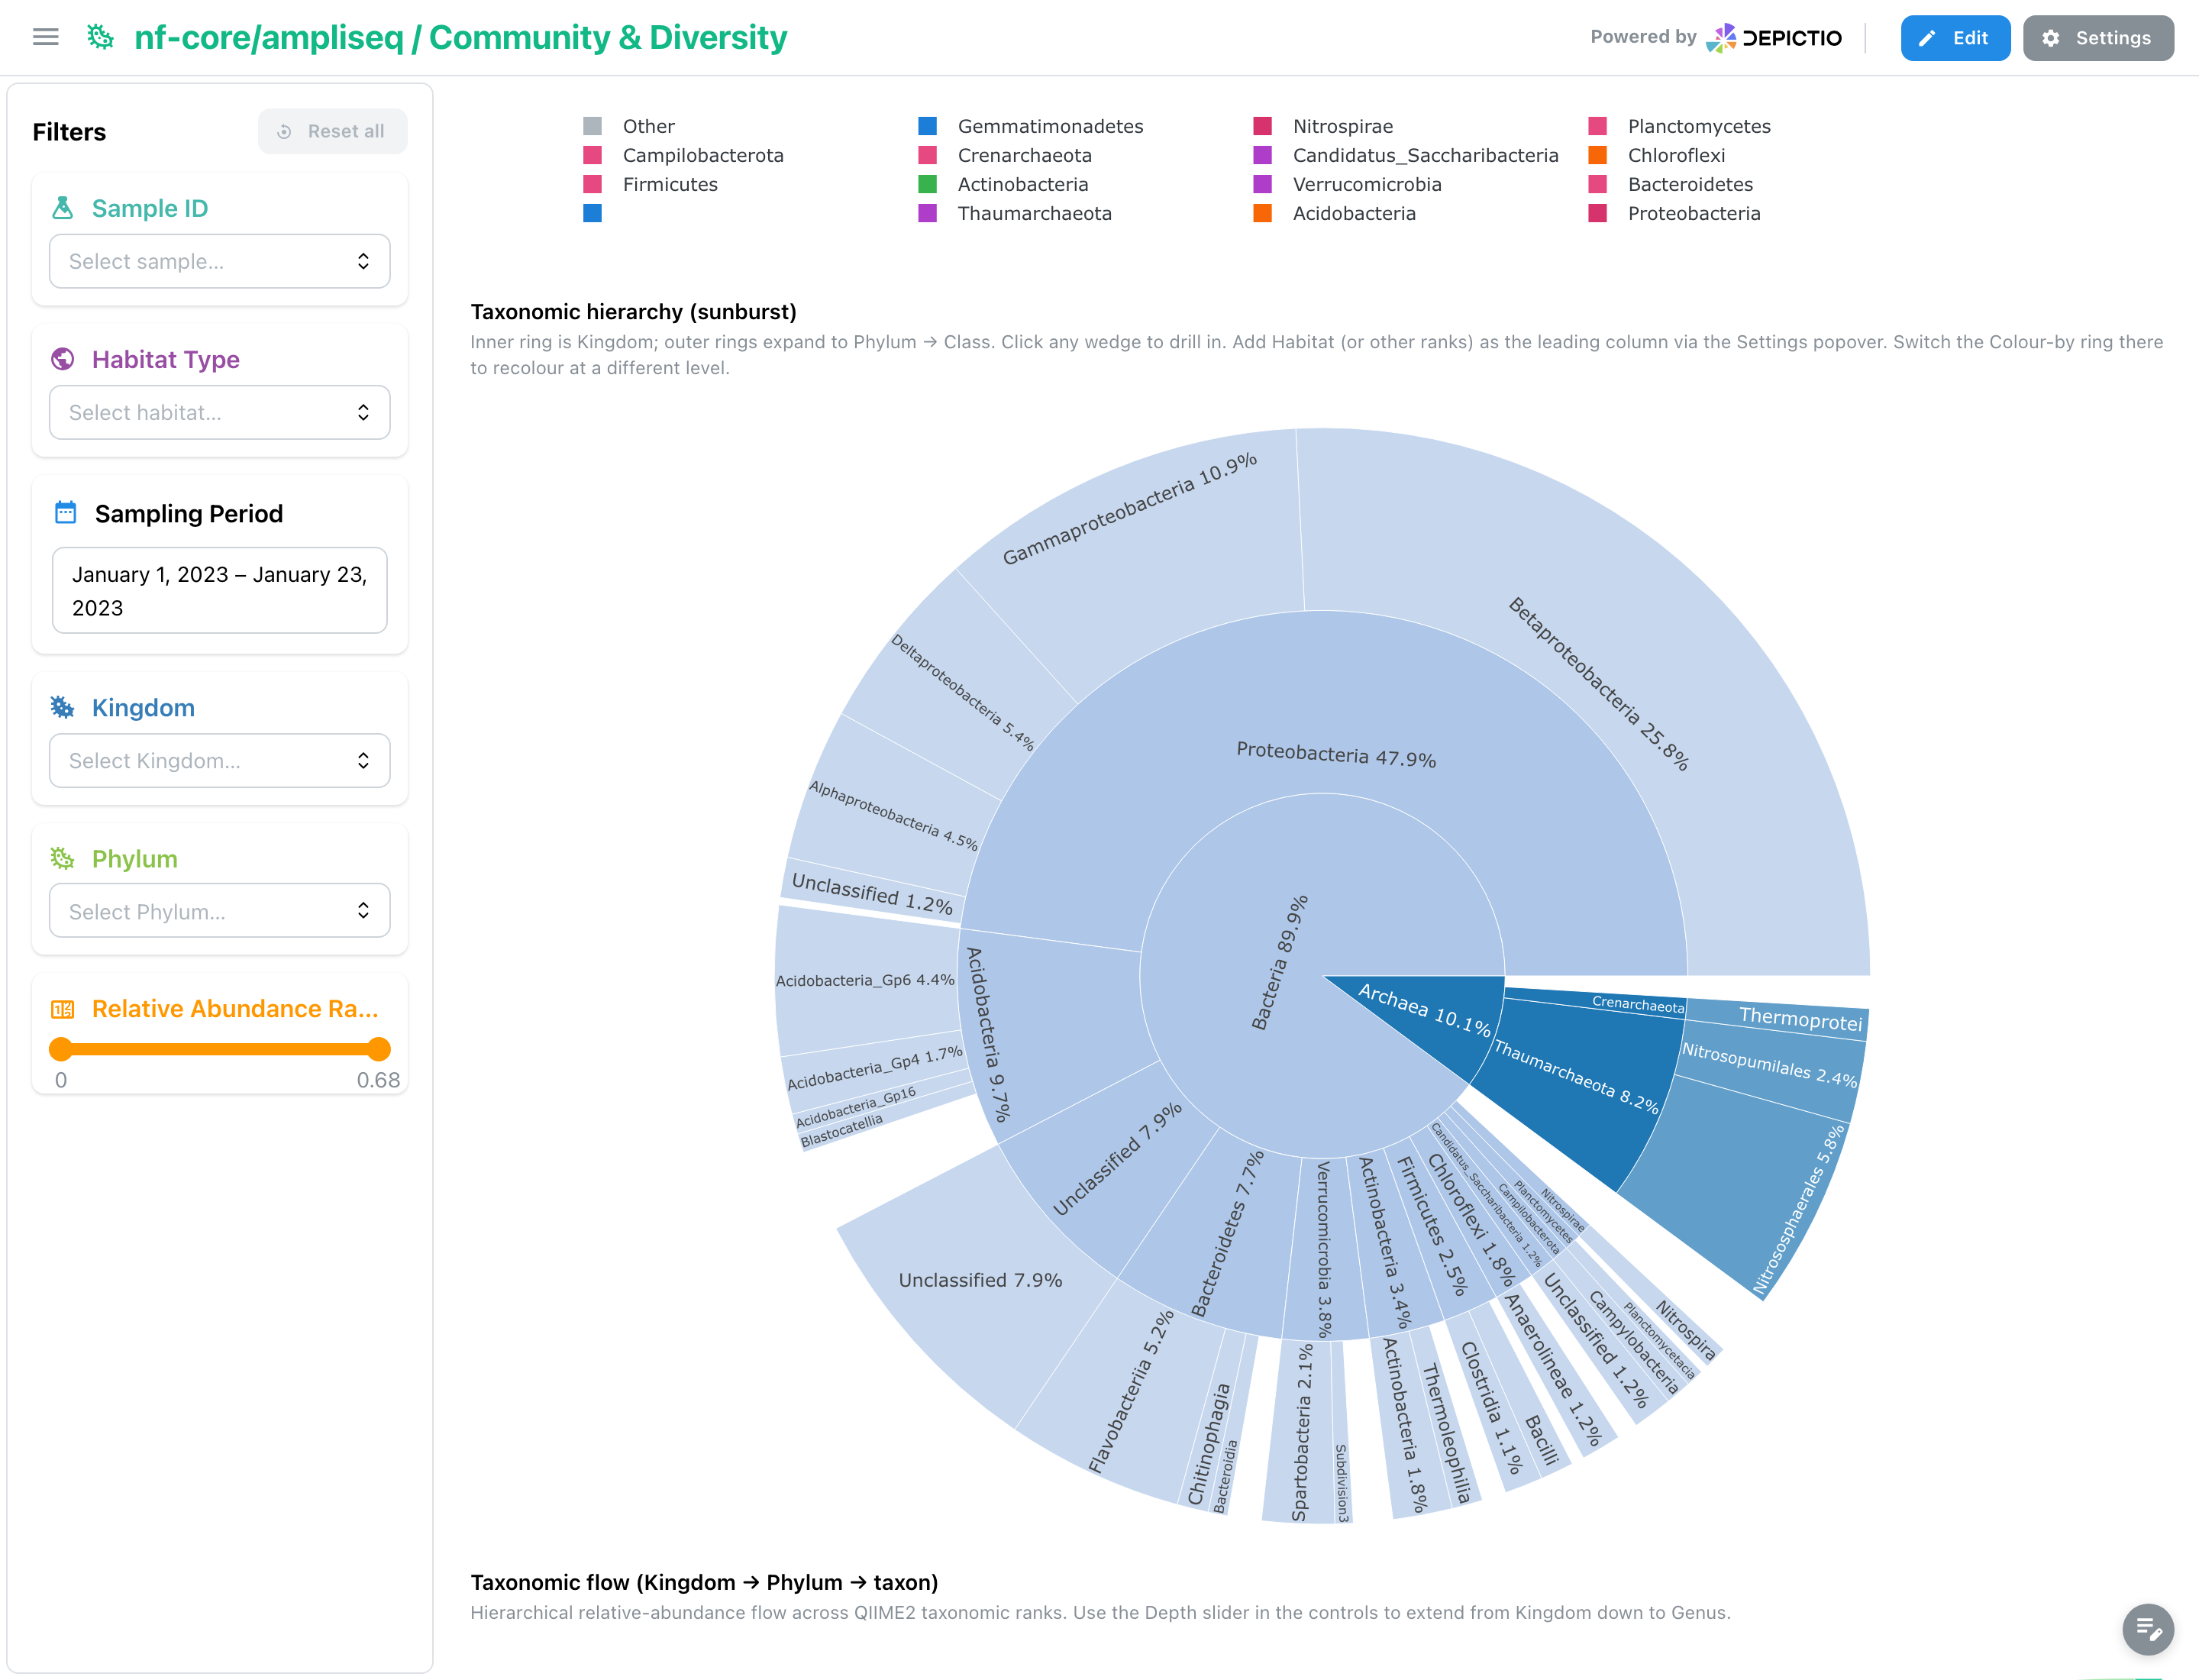Open the floating notes edit icon

coord(2148,1629)
